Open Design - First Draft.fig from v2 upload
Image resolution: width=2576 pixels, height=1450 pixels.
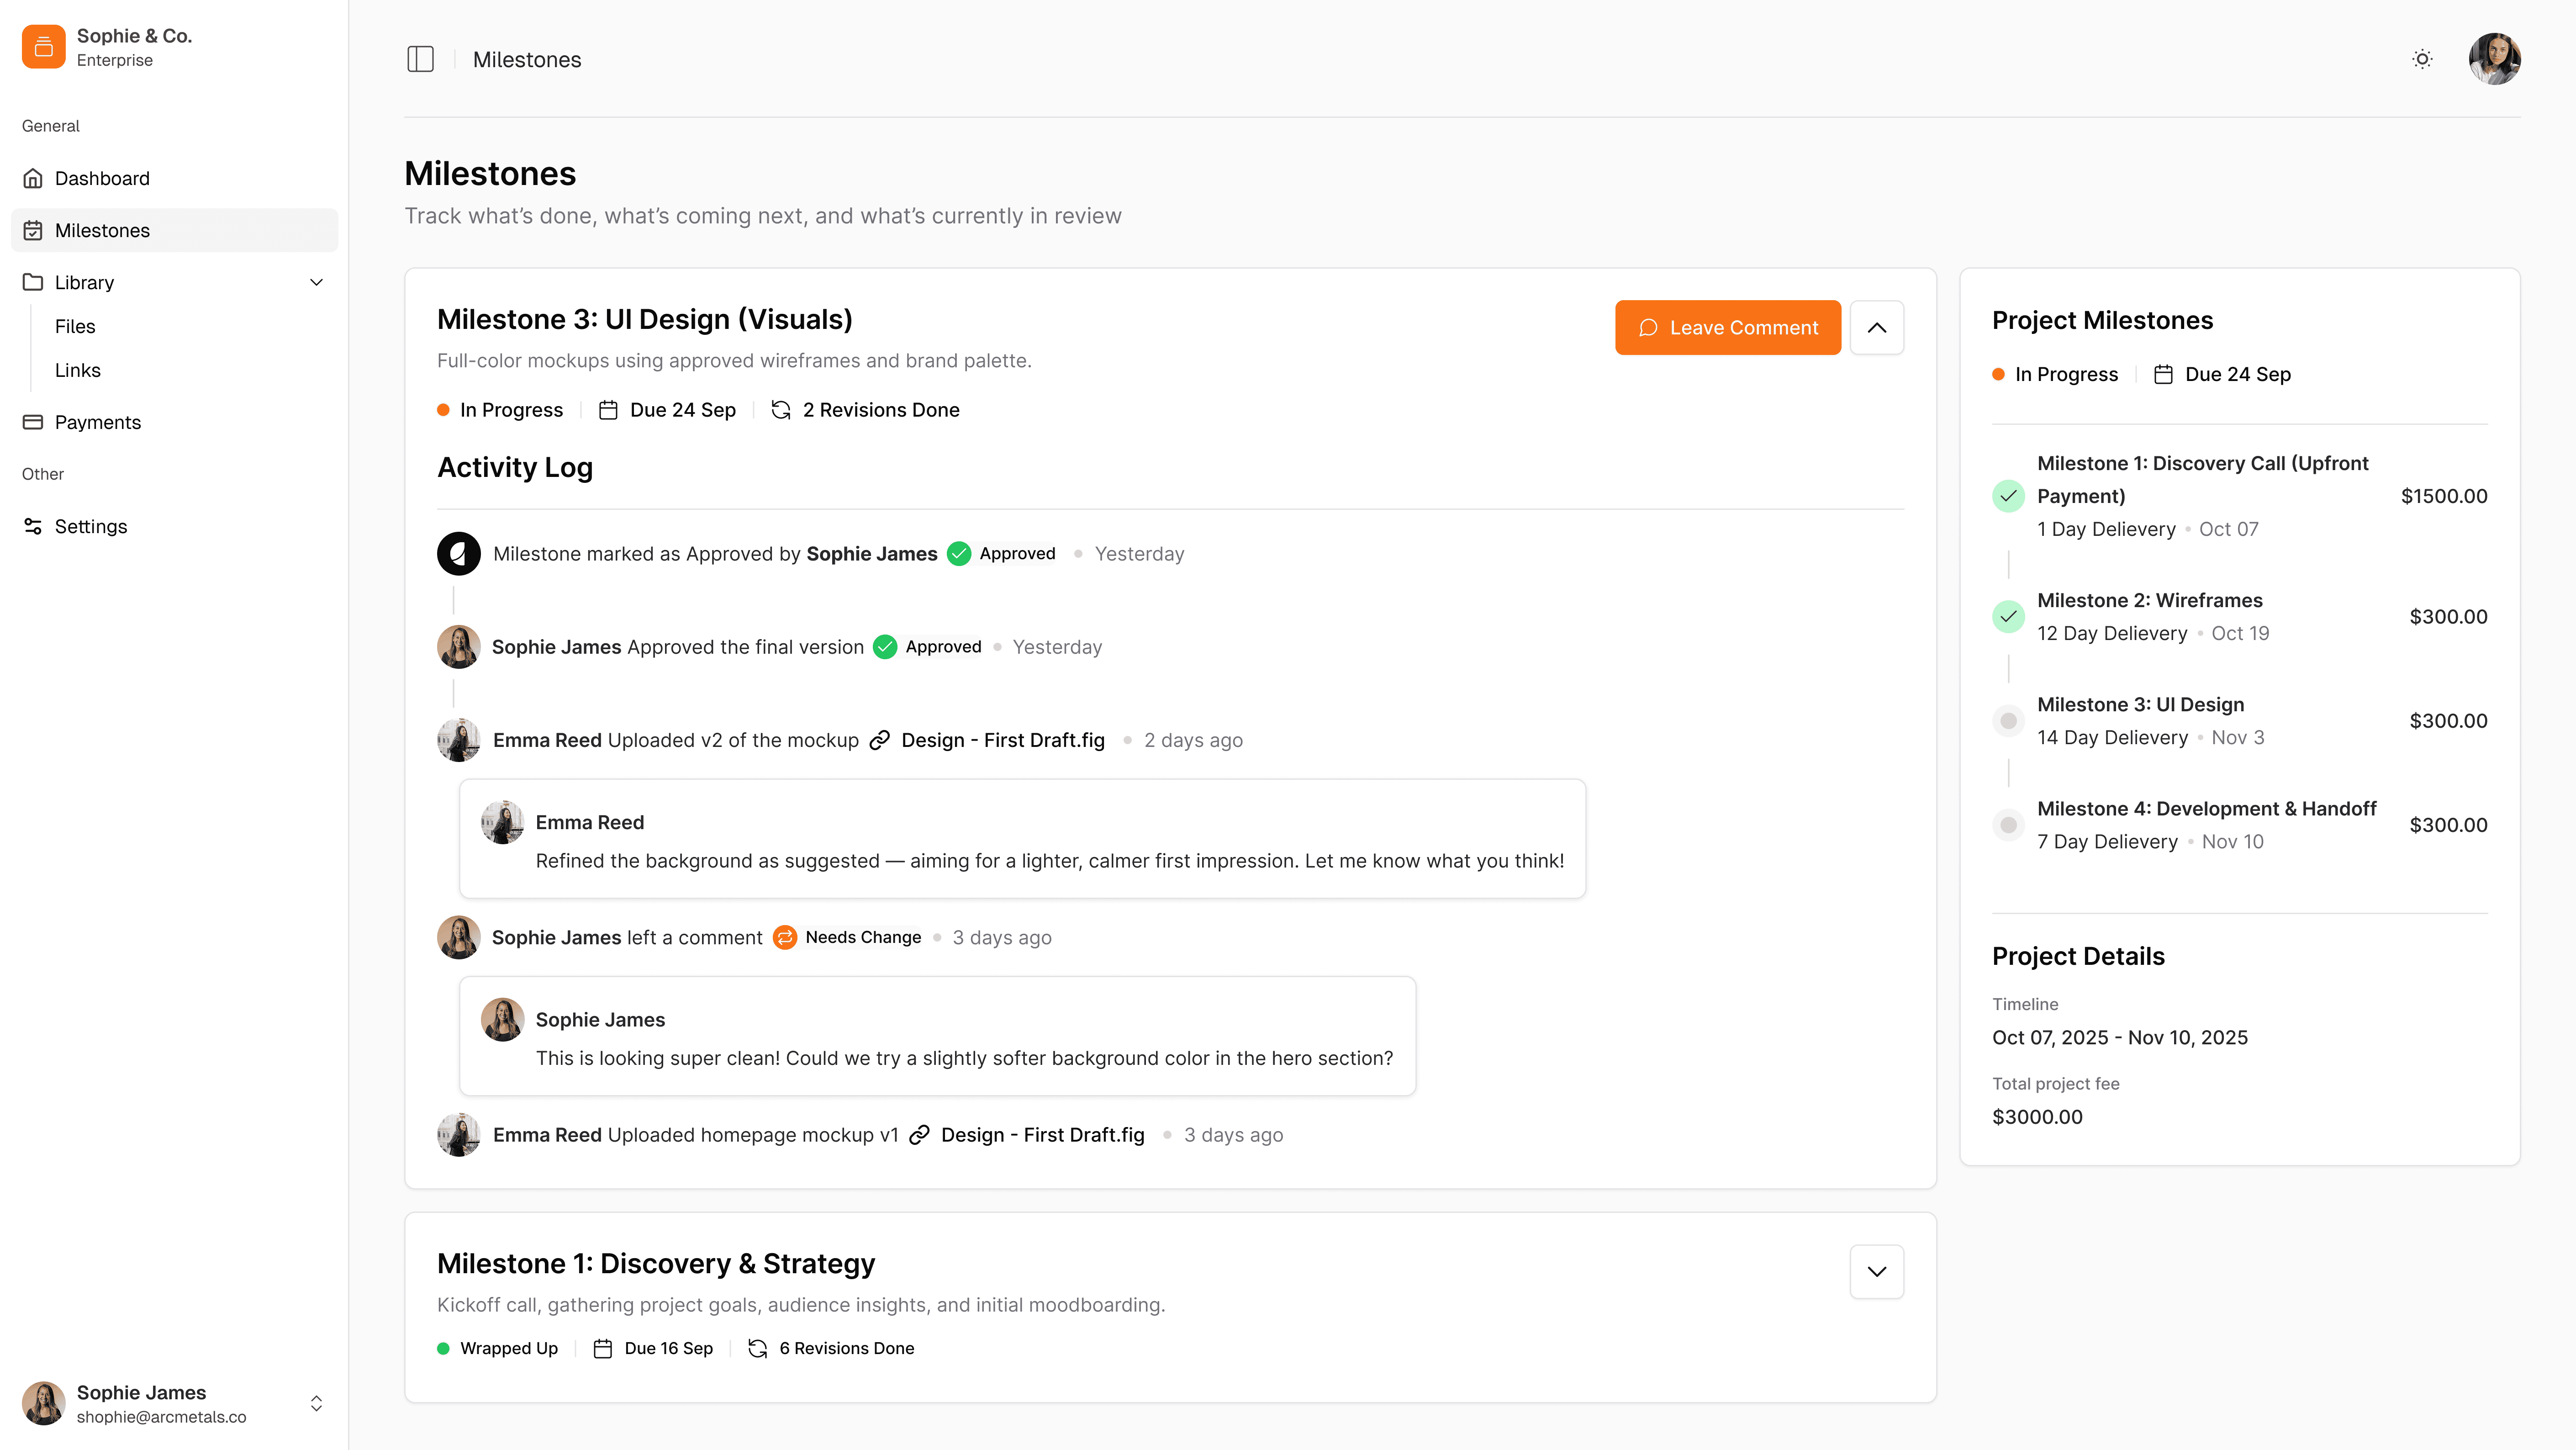click(x=1002, y=740)
